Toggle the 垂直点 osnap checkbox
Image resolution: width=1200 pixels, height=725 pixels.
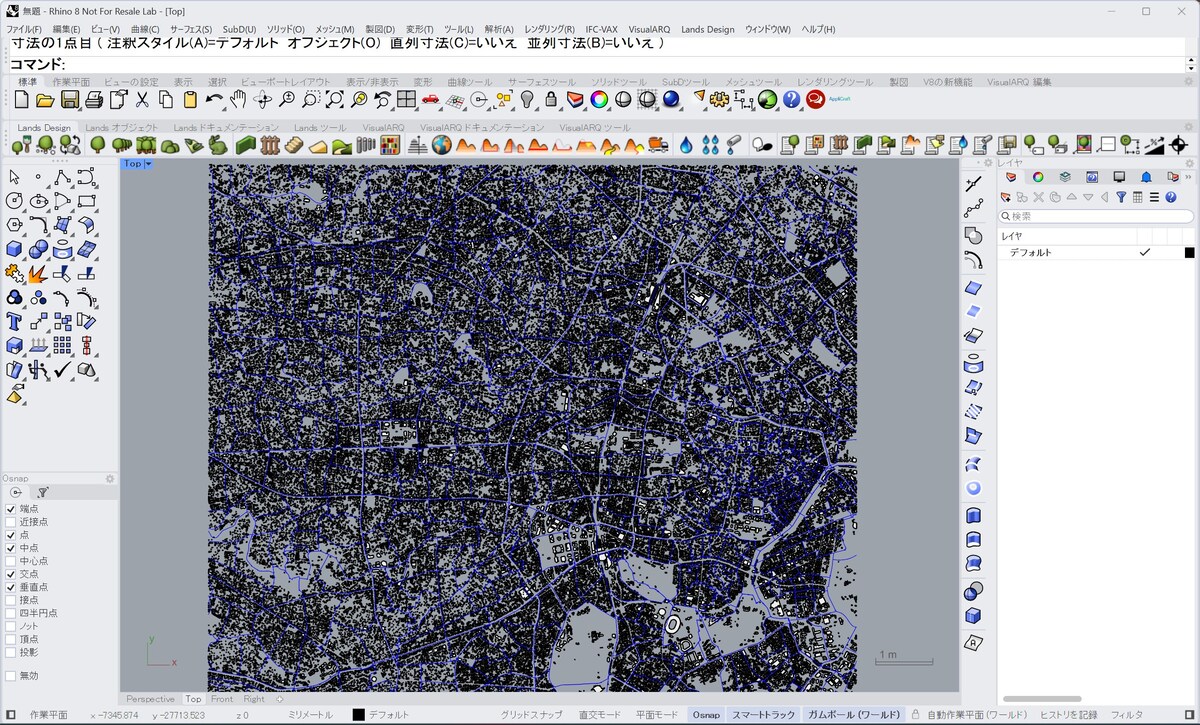(x=11, y=587)
